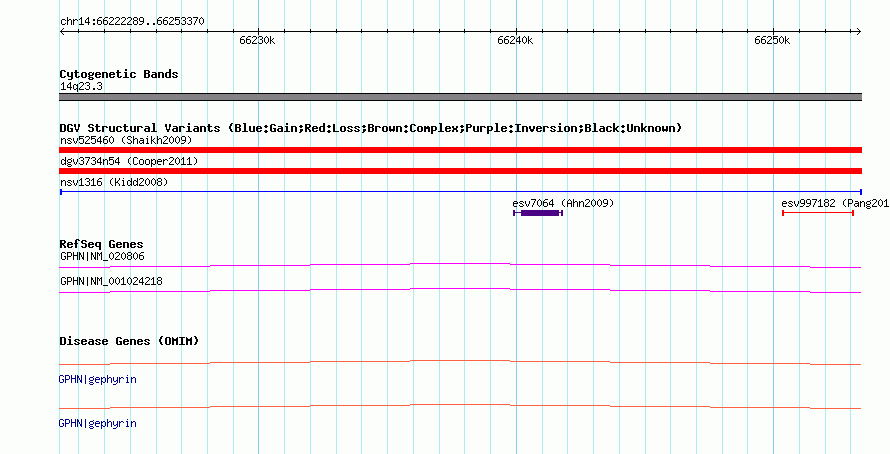
Task: Click the 66230k ruler tick label
Action: click(x=257, y=41)
